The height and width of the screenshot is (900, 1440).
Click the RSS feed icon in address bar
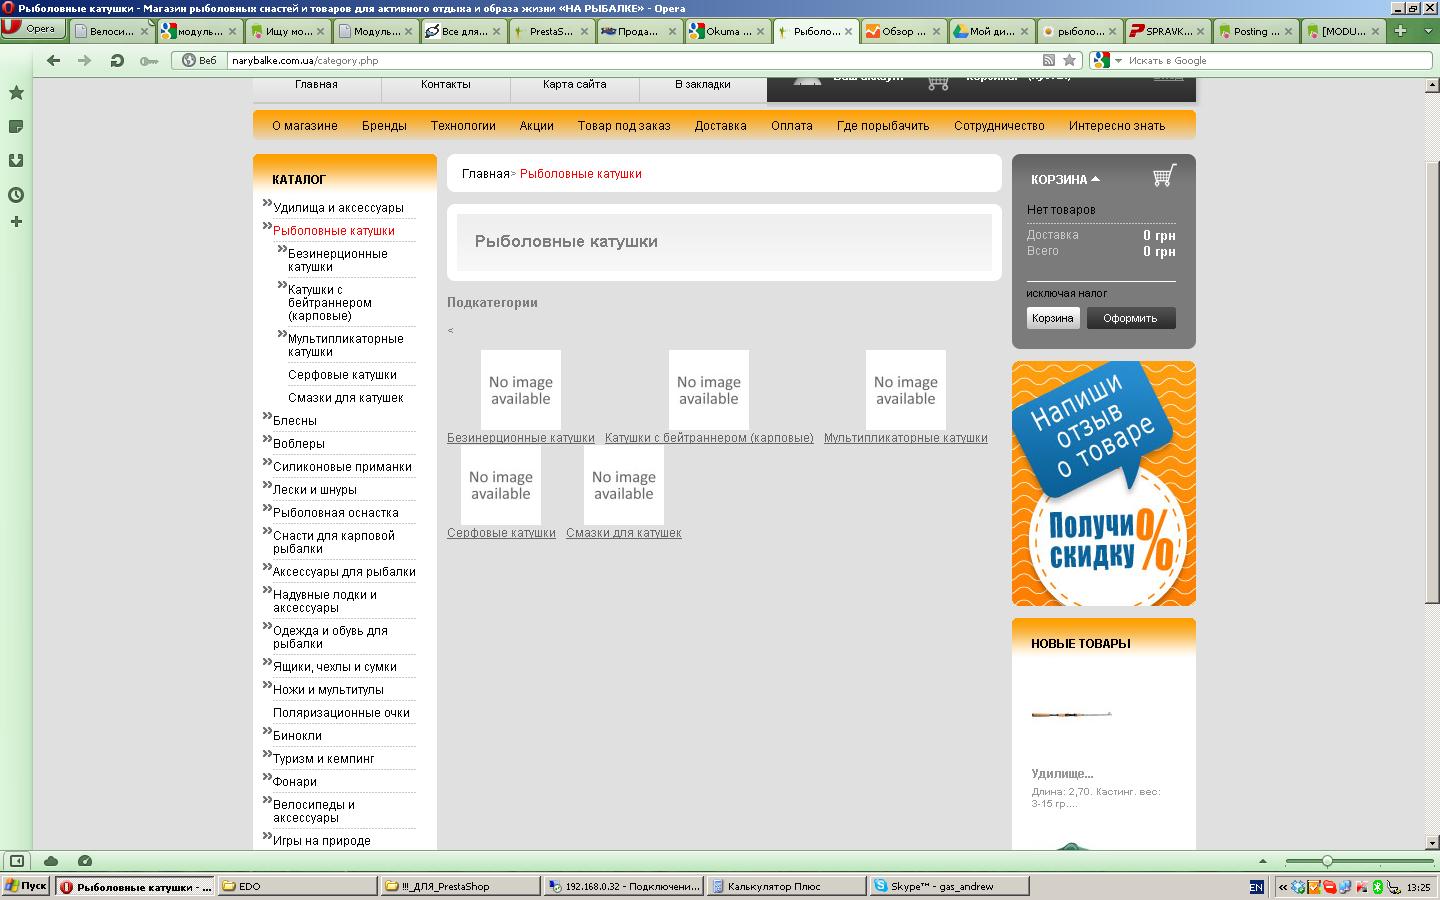coord(1048,60)
